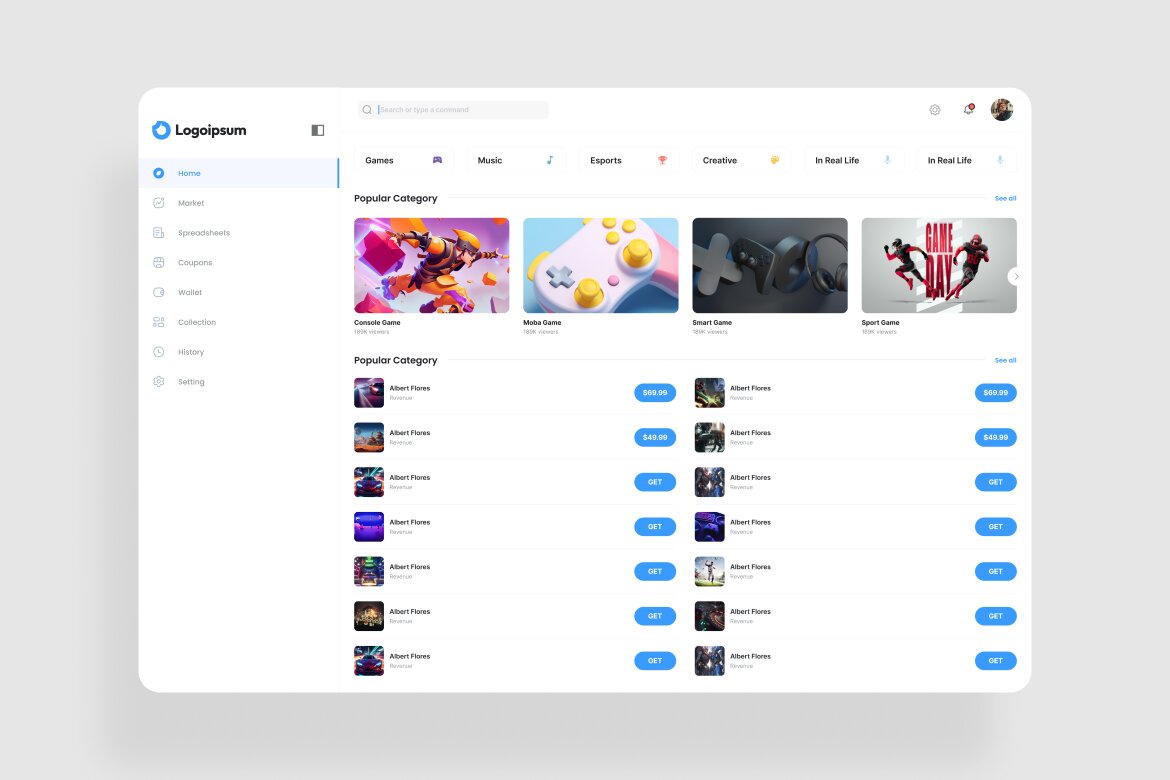Expand more categories with the right chevron arrow
This screenshot has height=780, width=1170.
coord(1015,276)
